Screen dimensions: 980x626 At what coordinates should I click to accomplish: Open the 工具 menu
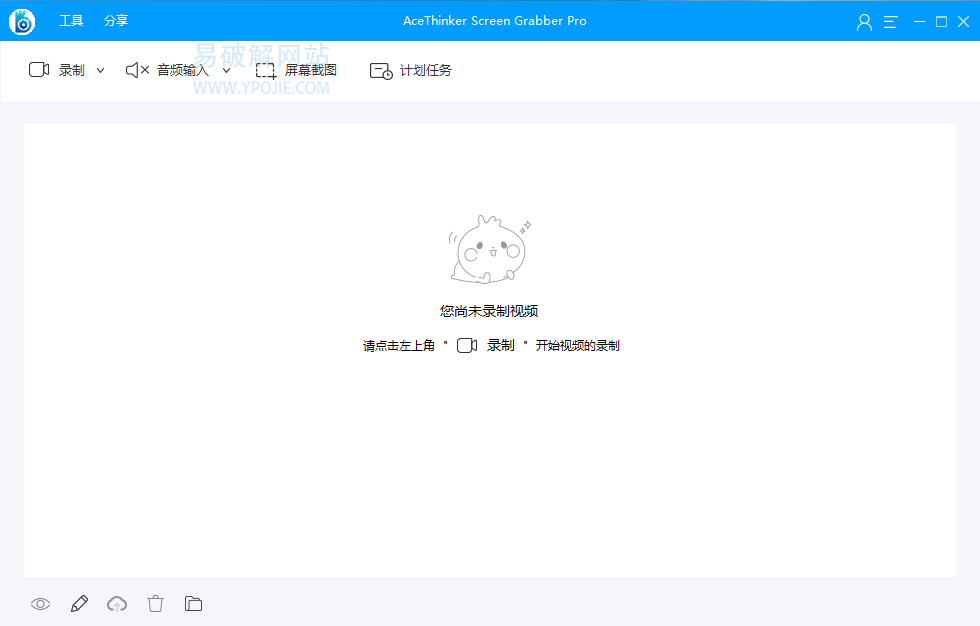coord(71,20)
